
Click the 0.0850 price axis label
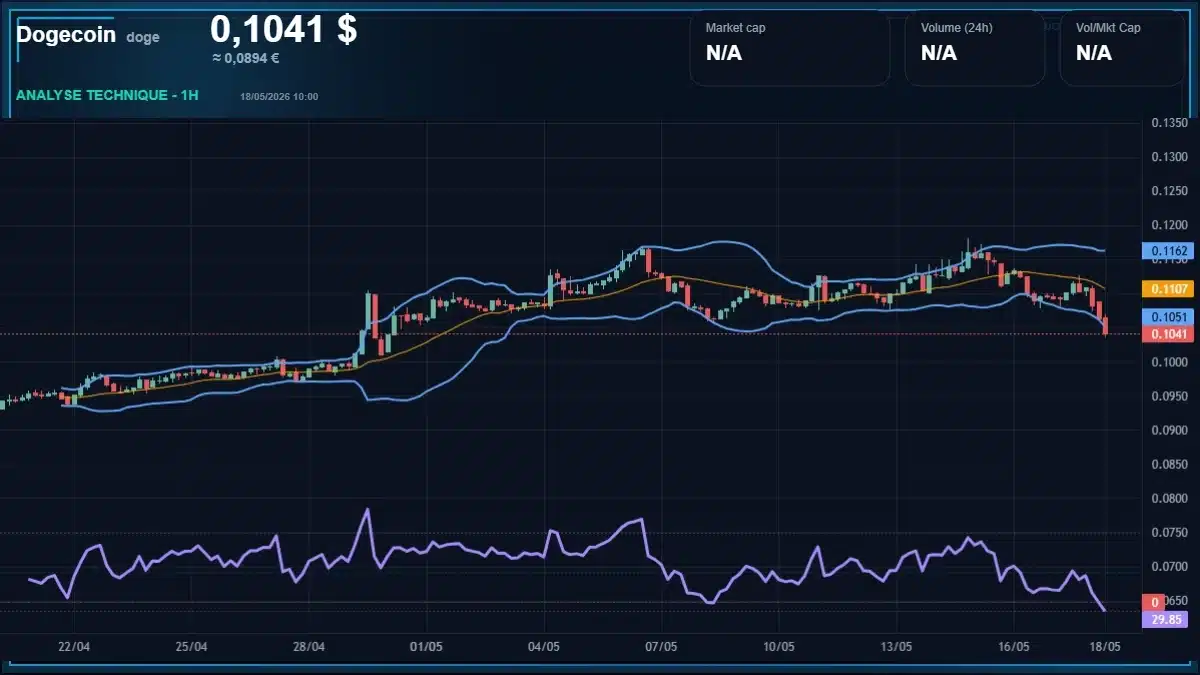pyautogui.click(x=1169, y=464)
